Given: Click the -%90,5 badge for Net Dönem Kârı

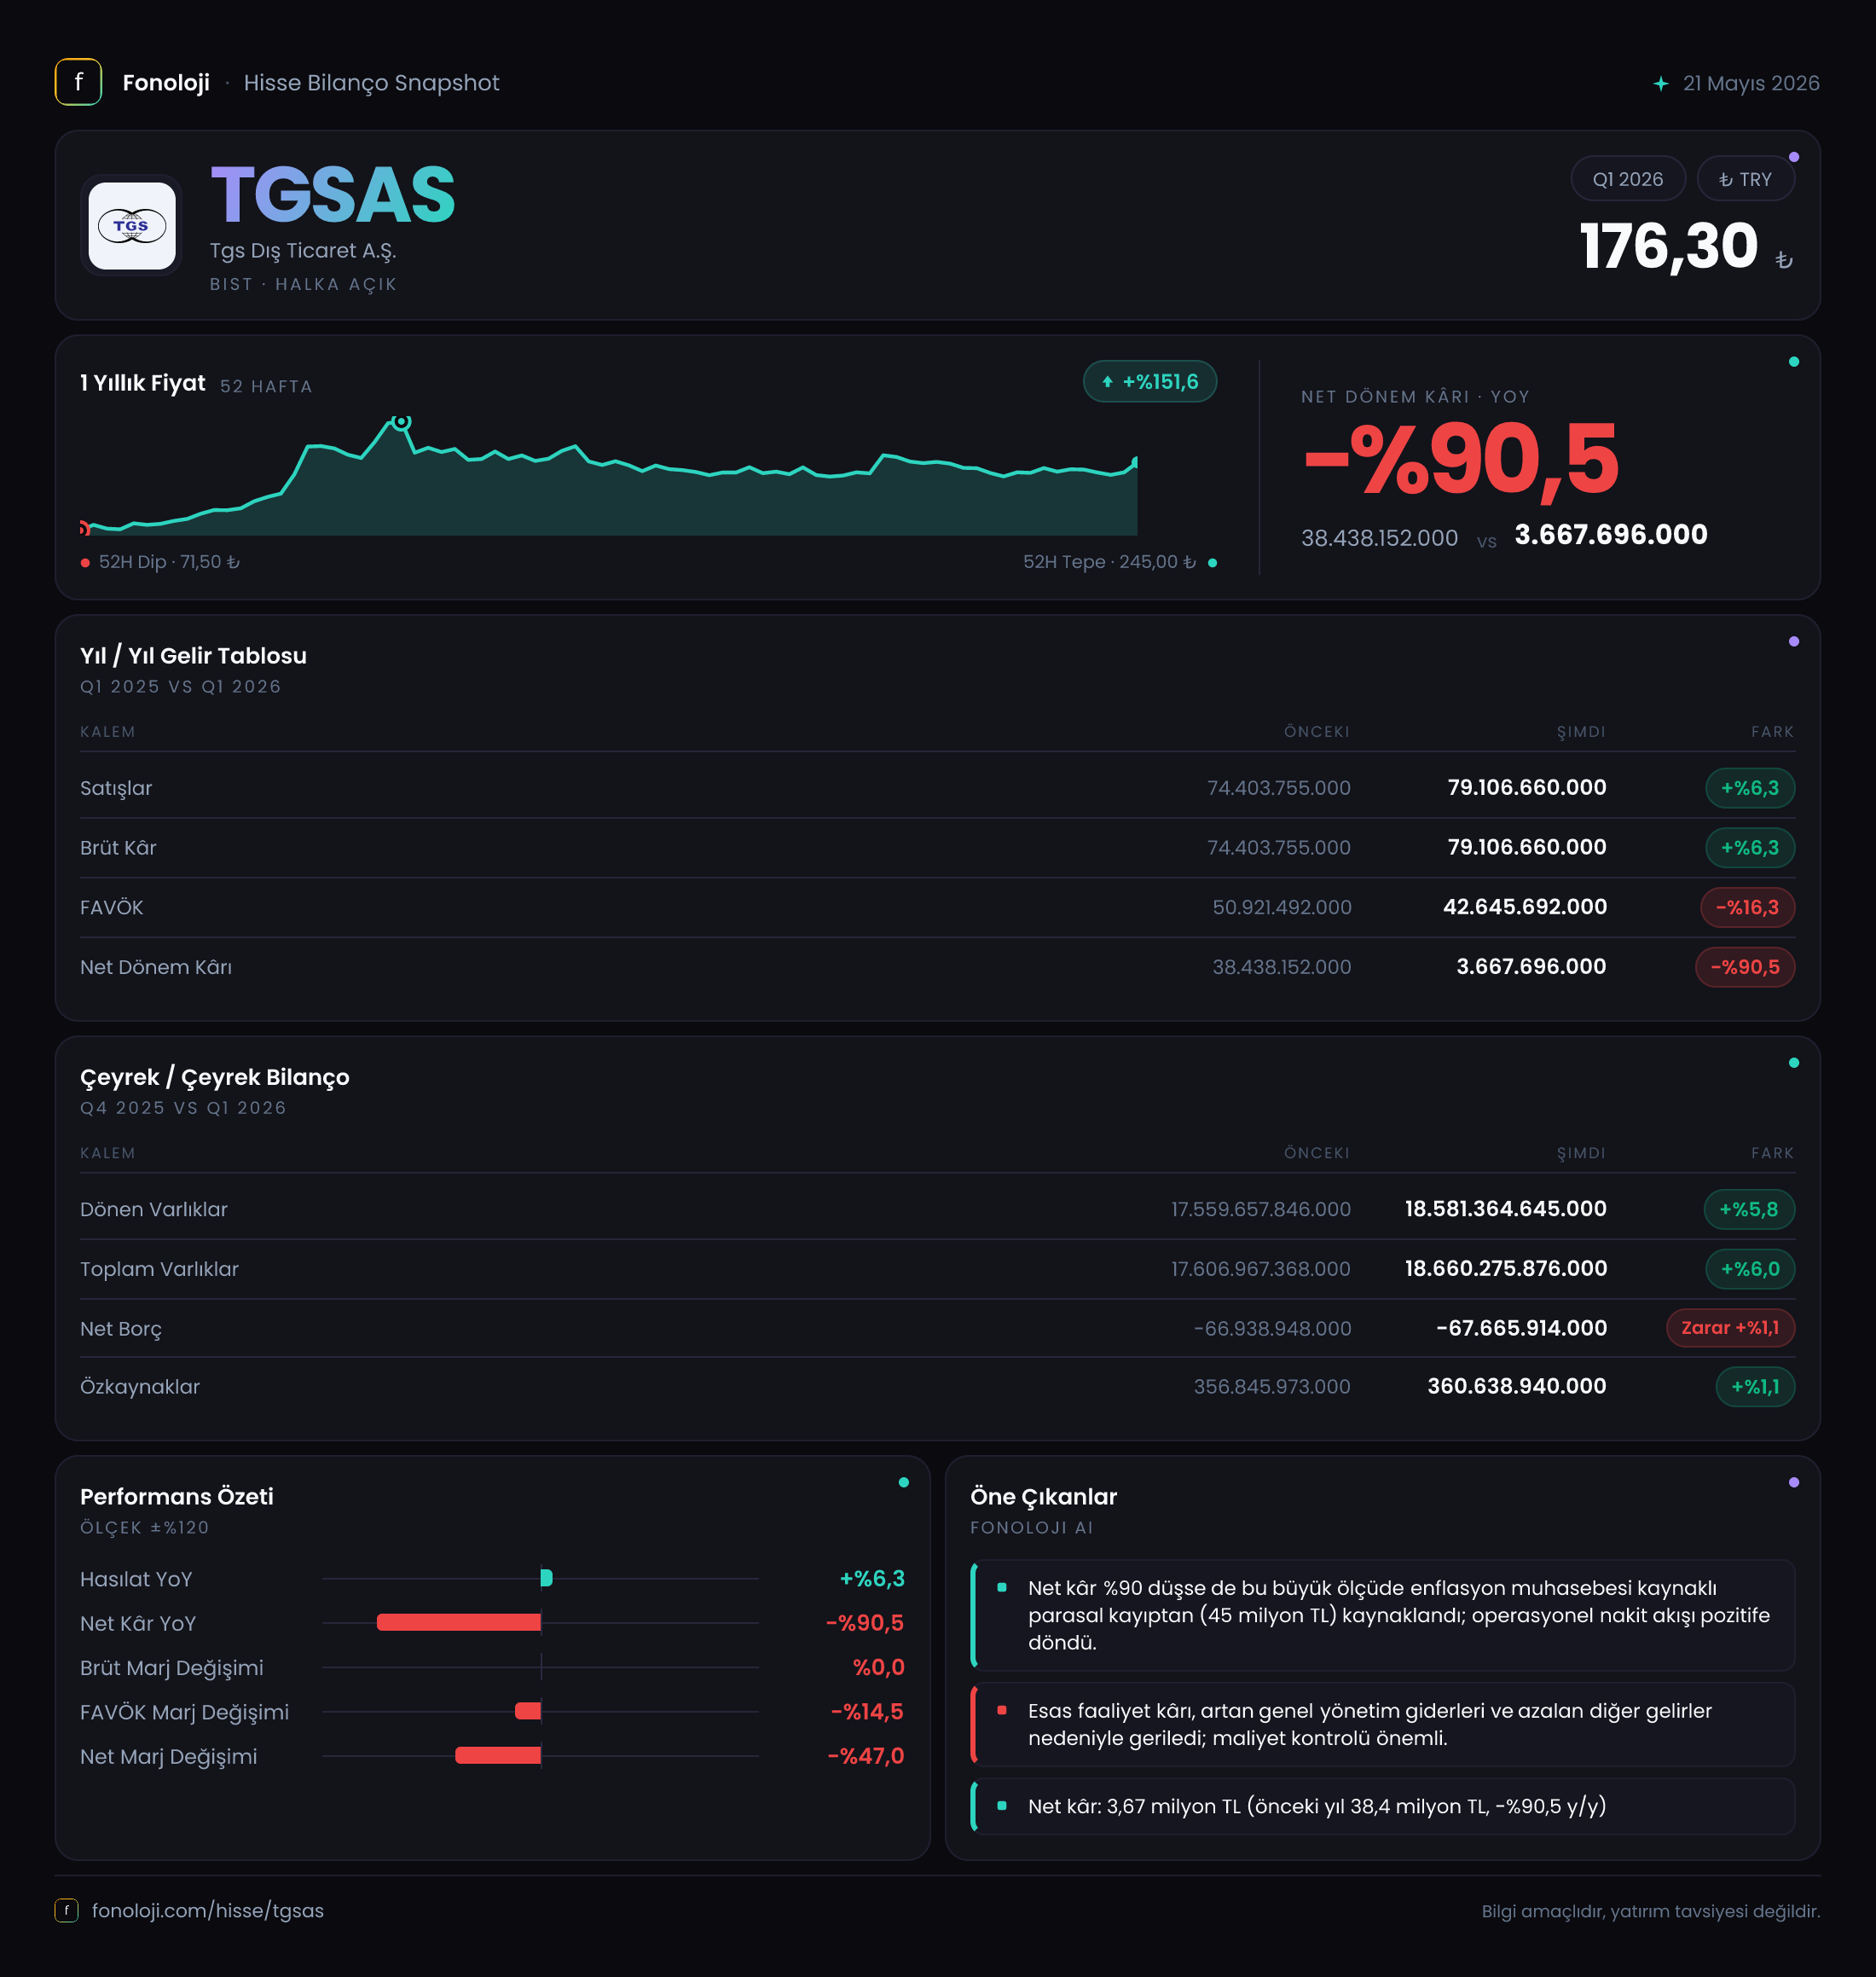Looking at the screenshot, I should coord(1744,967).
